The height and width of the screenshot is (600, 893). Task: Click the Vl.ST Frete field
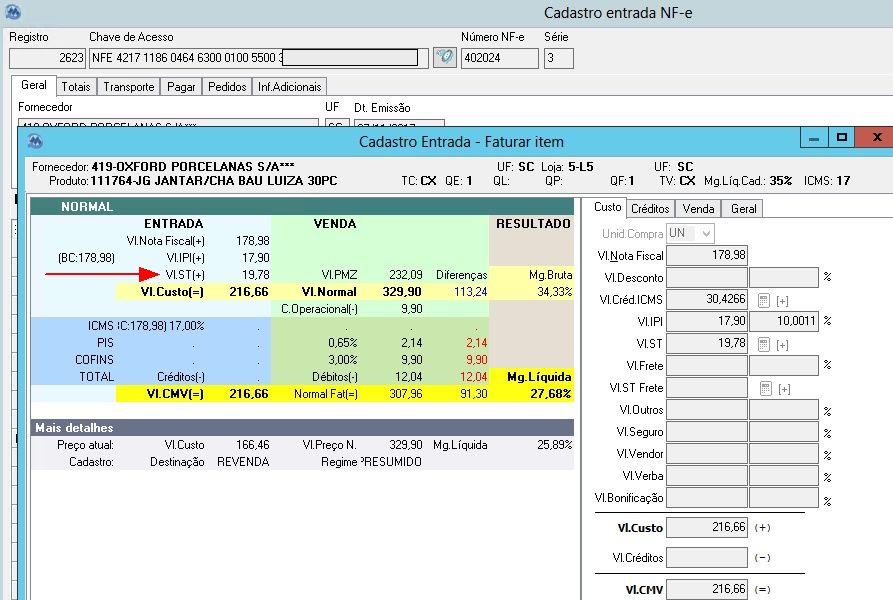[707, 388]
